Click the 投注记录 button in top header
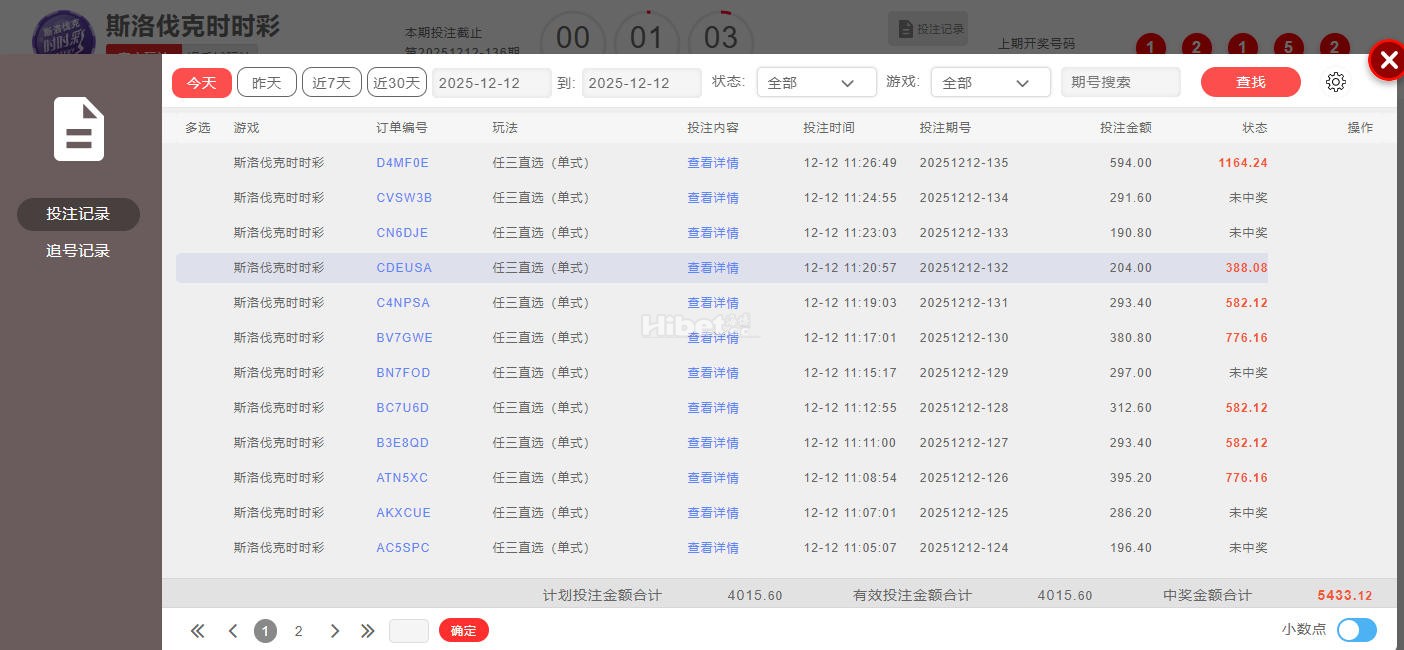Viewport: 1404px width, 650px height. (x=929, y=29)
